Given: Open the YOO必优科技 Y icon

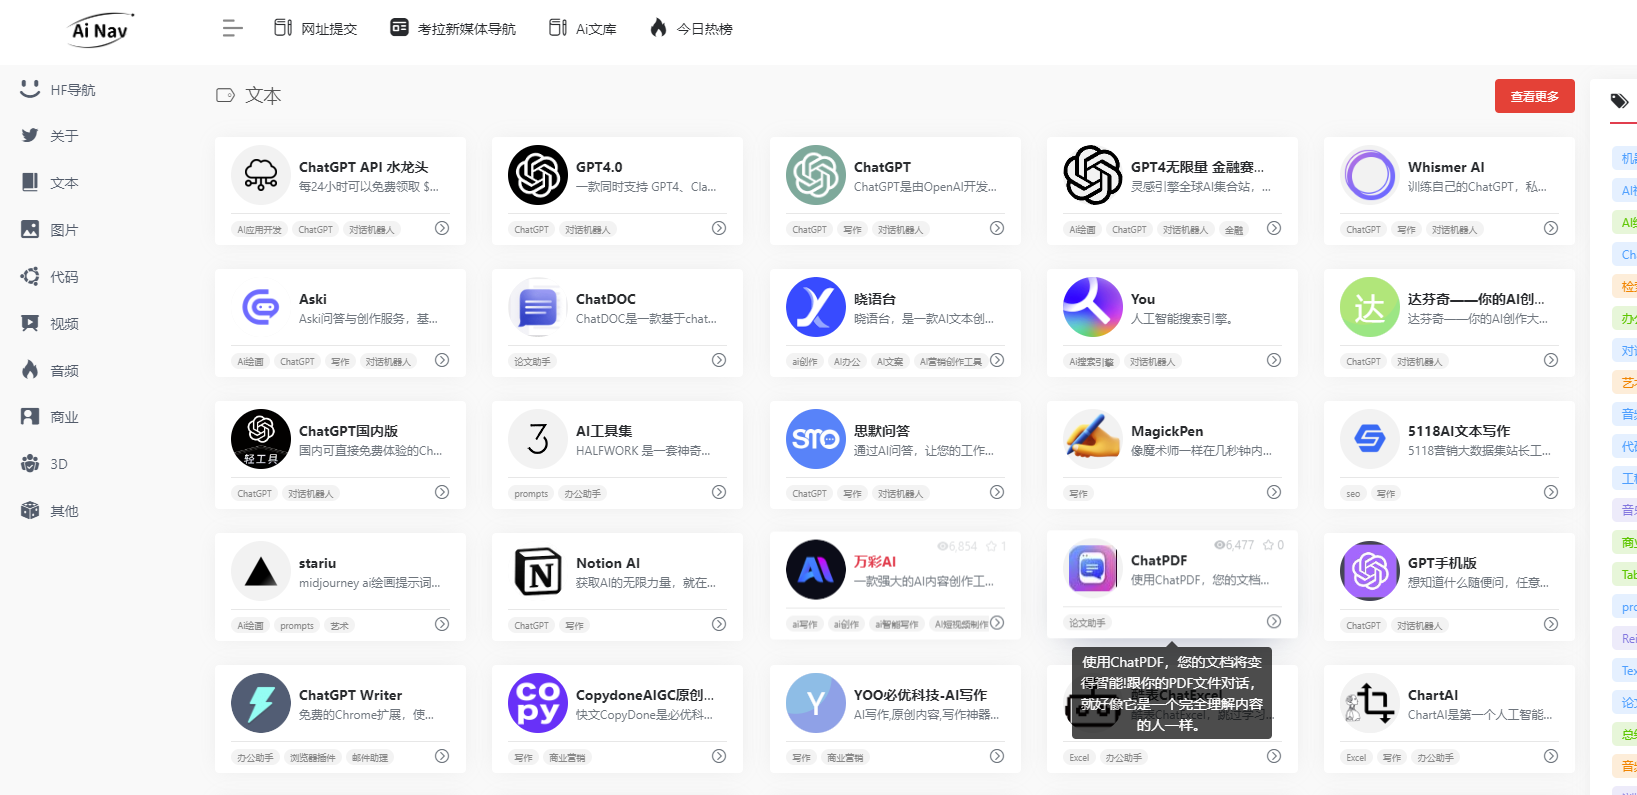Looking at the screenshot, I should pyautogui.click(x=816, y=703).
